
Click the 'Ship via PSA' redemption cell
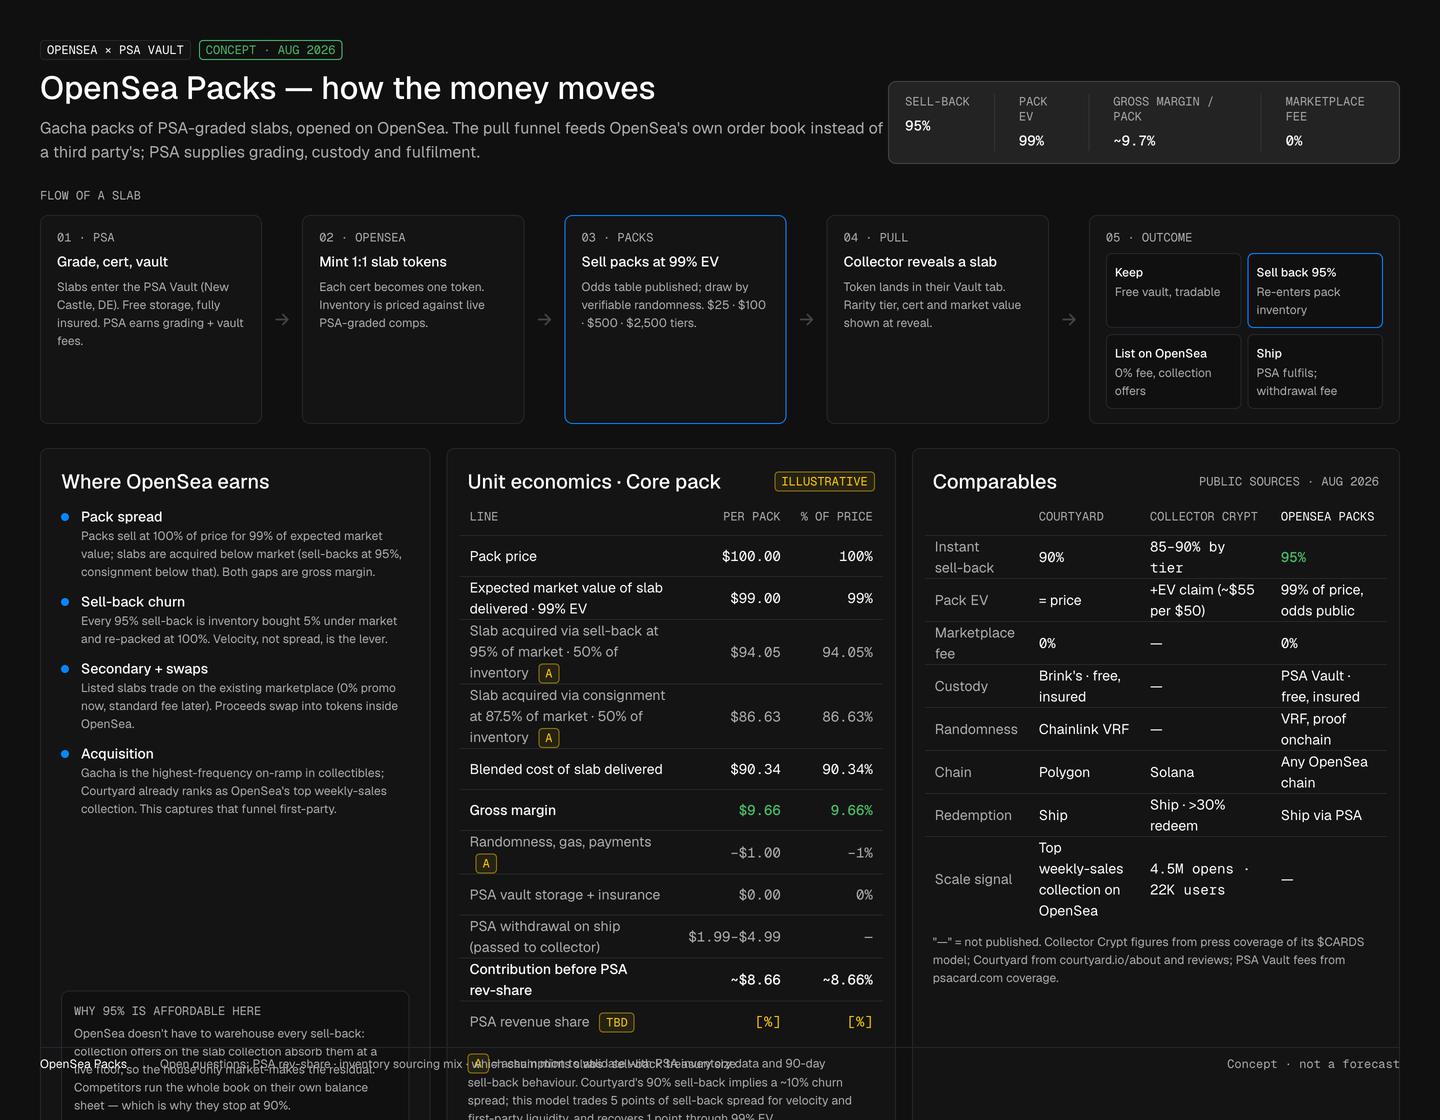point(1321,816)
